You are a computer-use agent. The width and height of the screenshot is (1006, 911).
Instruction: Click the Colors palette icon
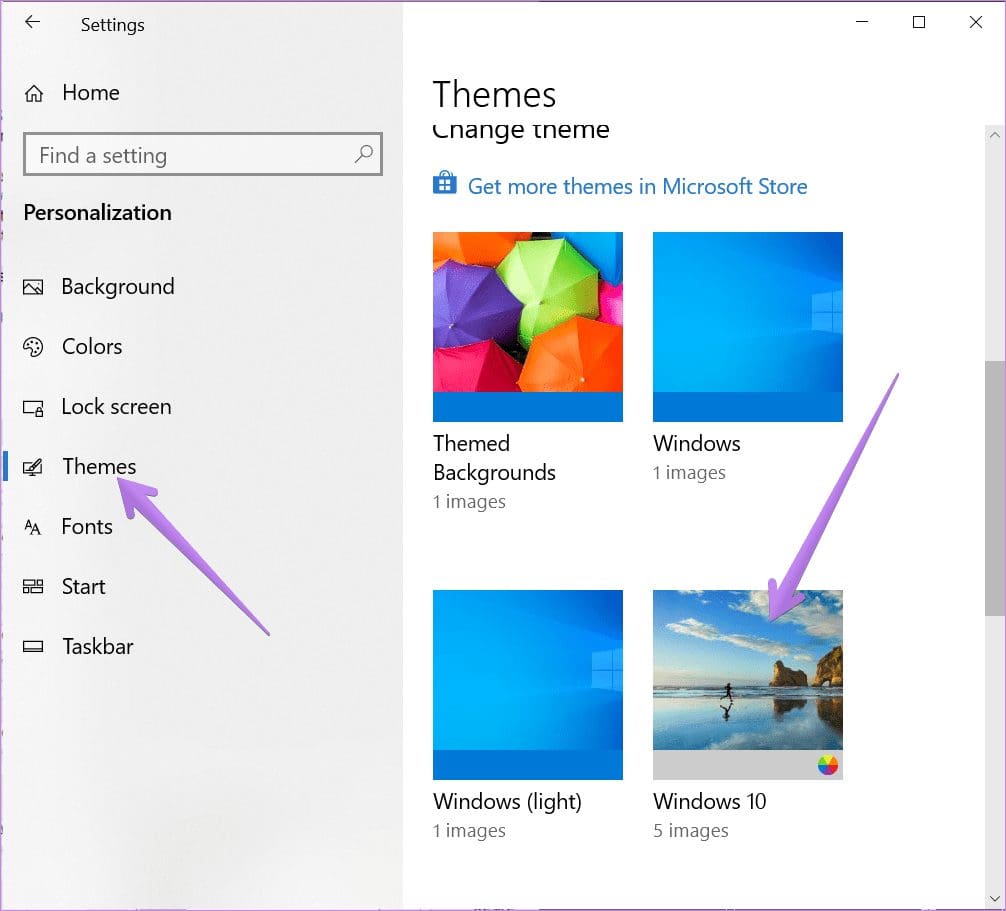[33, 347]
